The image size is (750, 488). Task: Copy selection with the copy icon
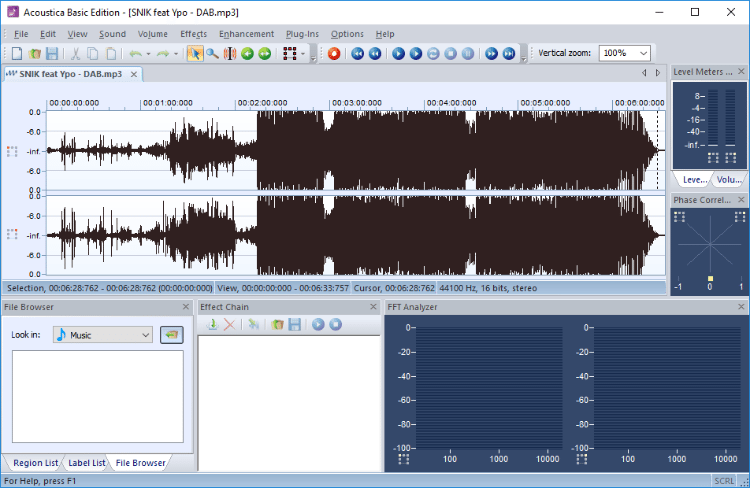[93, 53]
